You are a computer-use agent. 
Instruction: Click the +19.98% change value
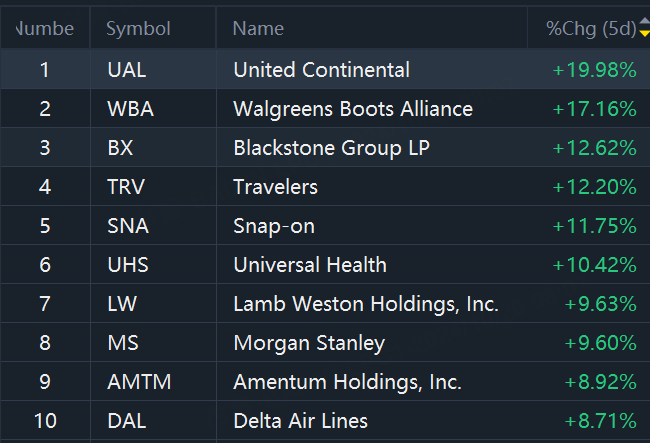click(594, 70)
